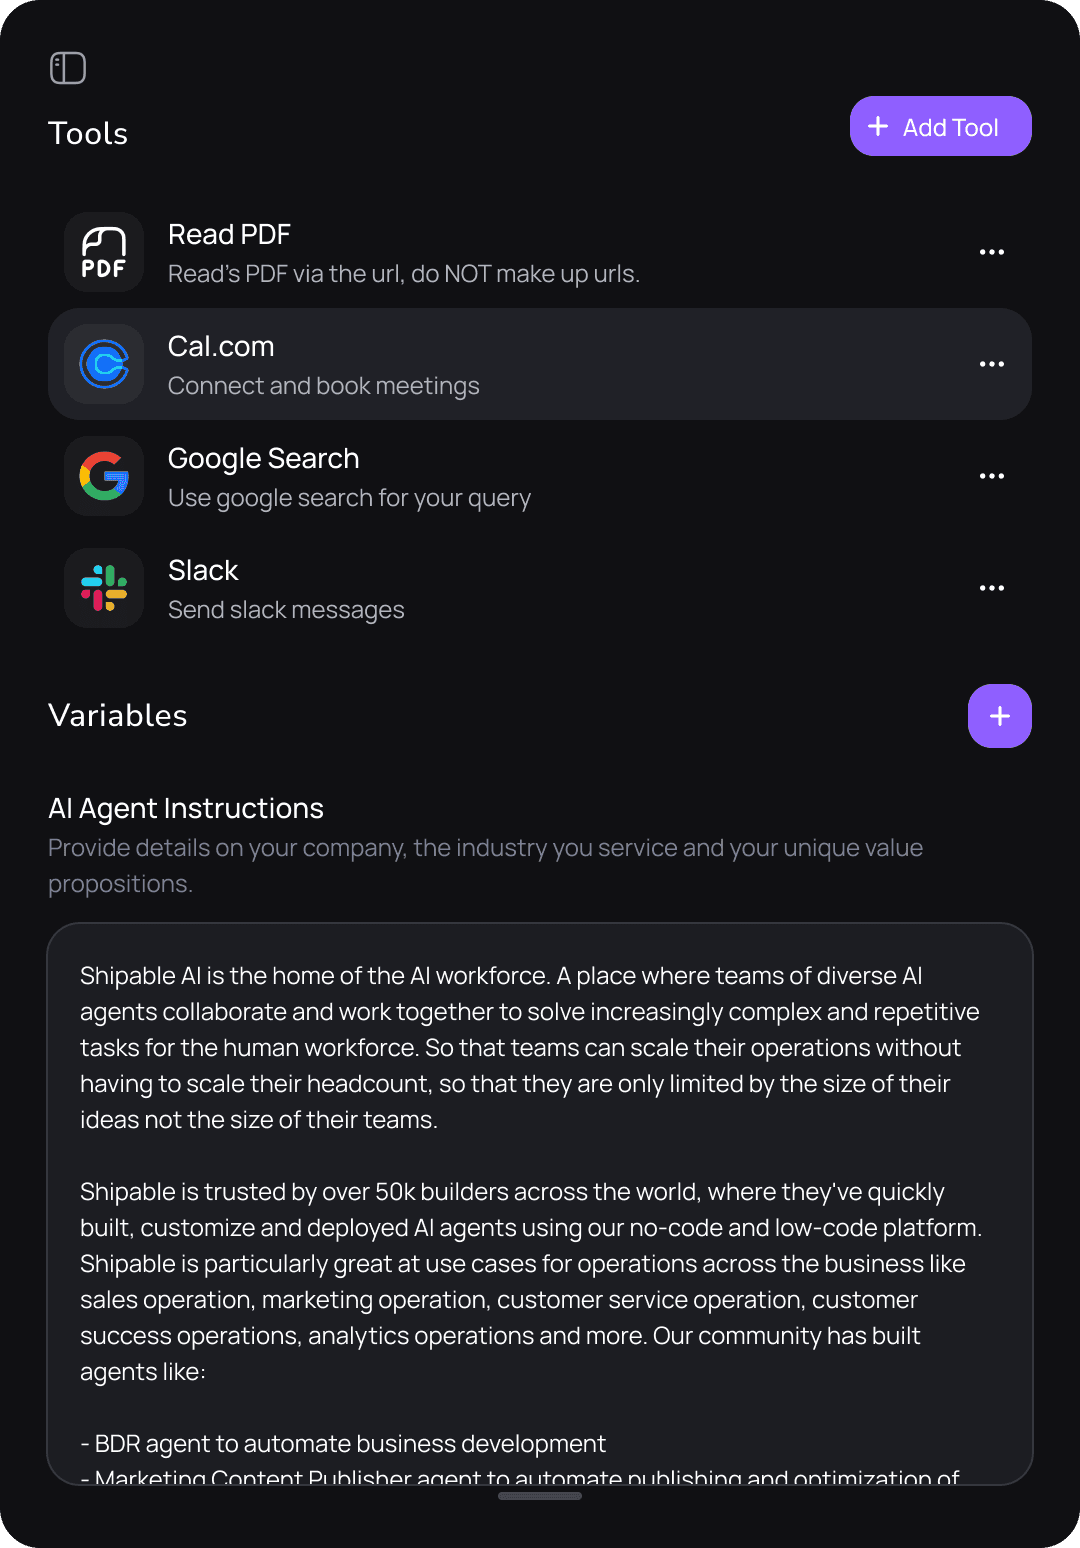Click the Read PDF tool icon
The image size is (1080, 1548).
point(104,252)
